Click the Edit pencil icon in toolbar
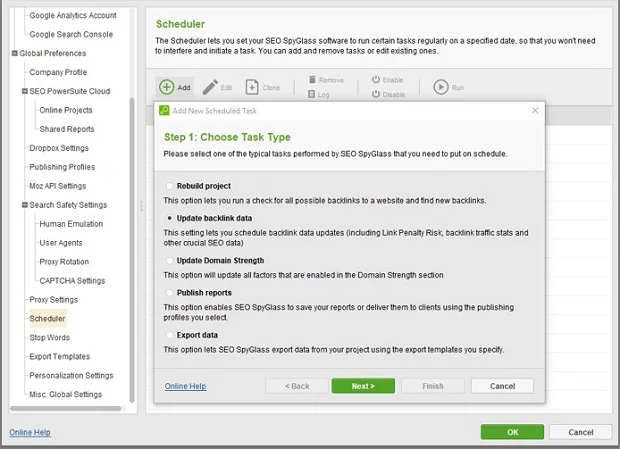 (x=210, y=88)
